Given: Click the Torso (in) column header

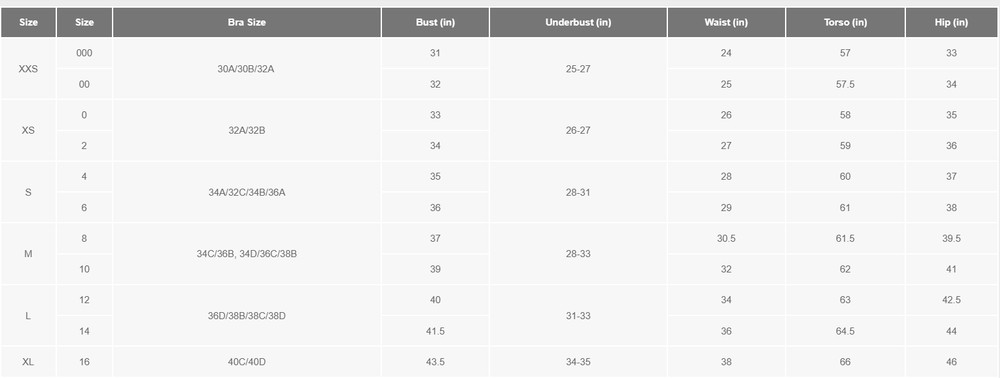Looking at the screenshot, I should 845,22.
